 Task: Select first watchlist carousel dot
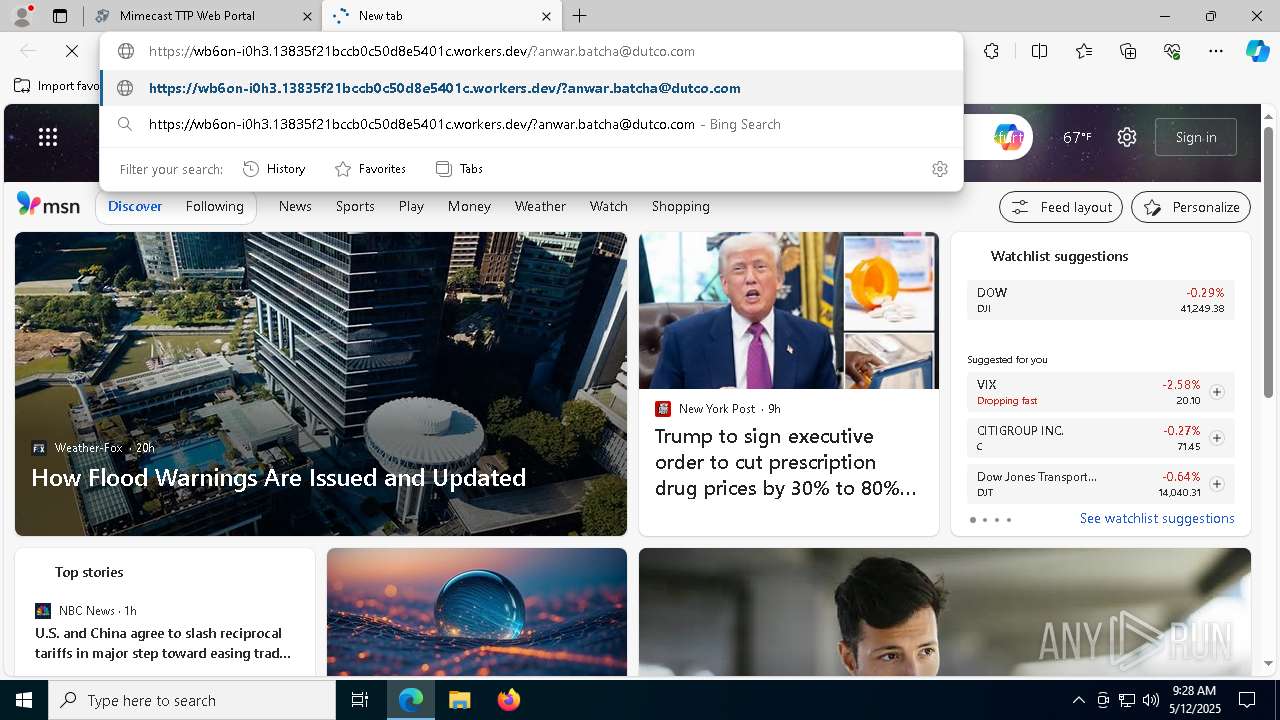coord(973,520)
